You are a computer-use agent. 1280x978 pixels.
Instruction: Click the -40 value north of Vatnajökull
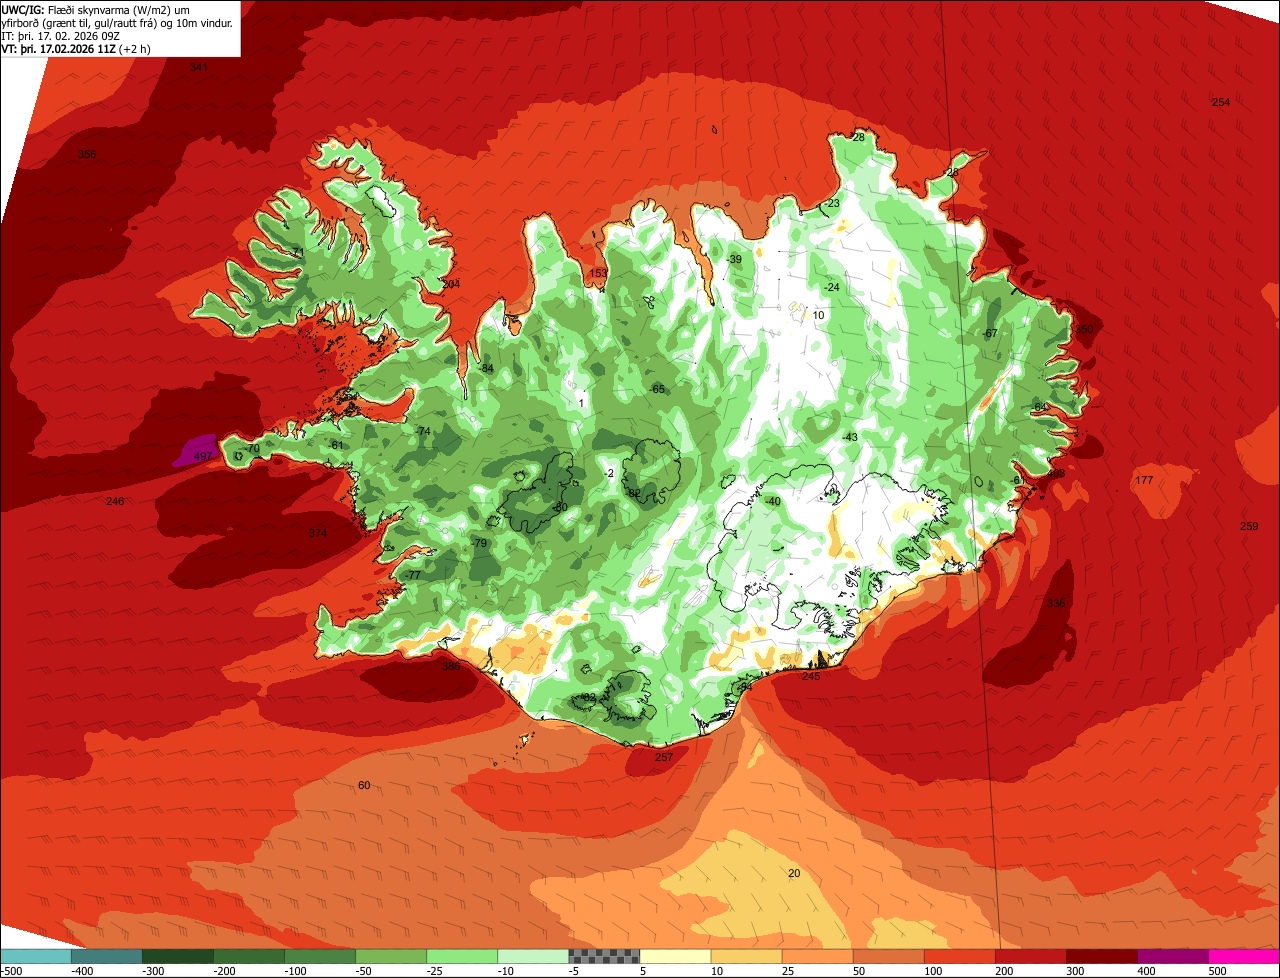point(772,501)
